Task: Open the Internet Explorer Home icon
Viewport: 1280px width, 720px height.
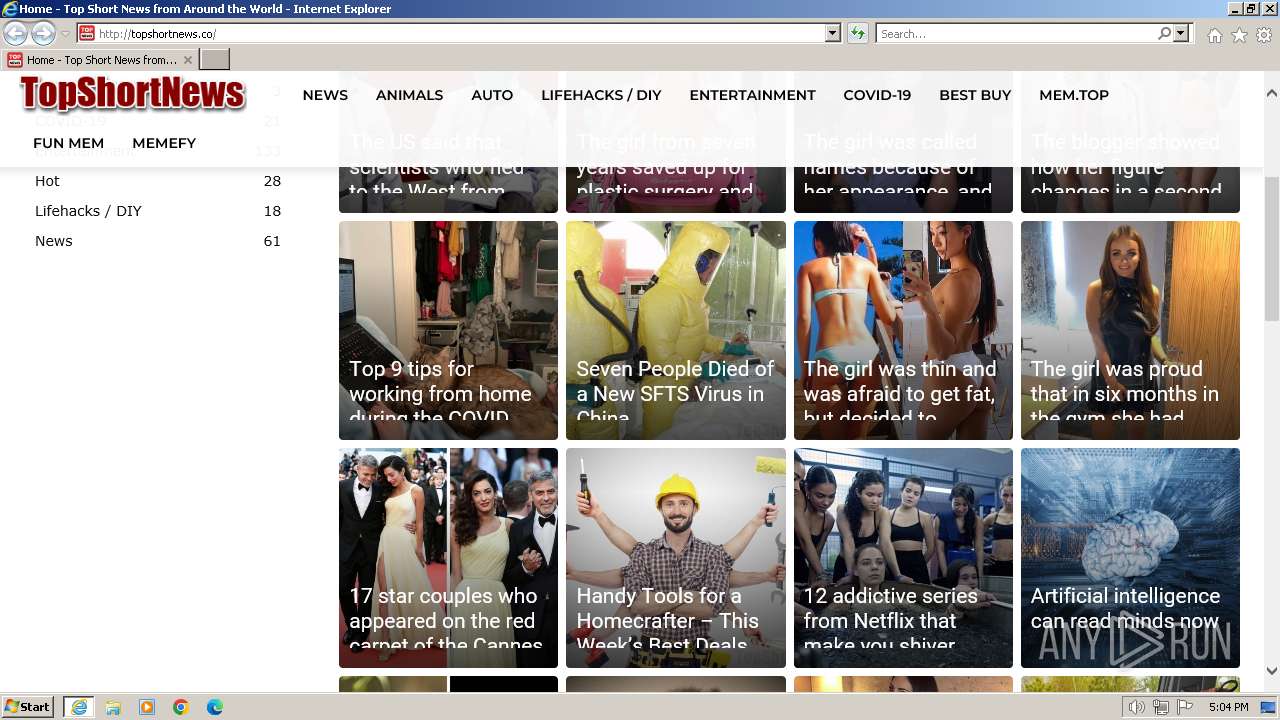Action: click(x=1214, y=35)
